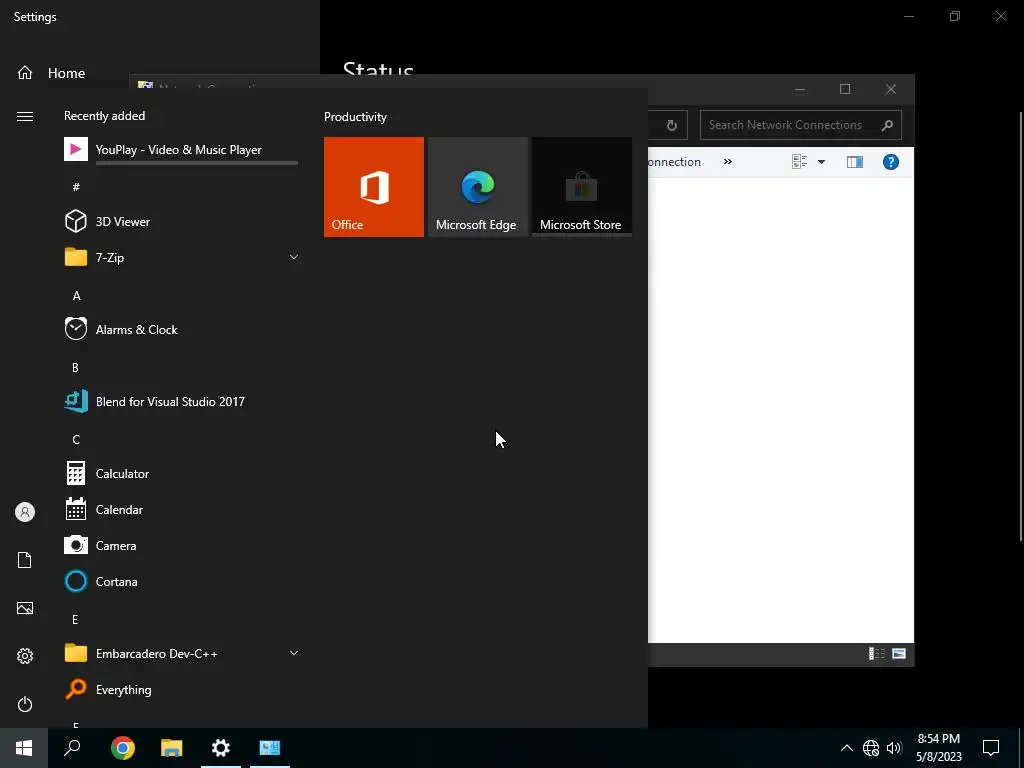Jump to the B letter group
Screen dimensions: 1024x768
[75, 368]
